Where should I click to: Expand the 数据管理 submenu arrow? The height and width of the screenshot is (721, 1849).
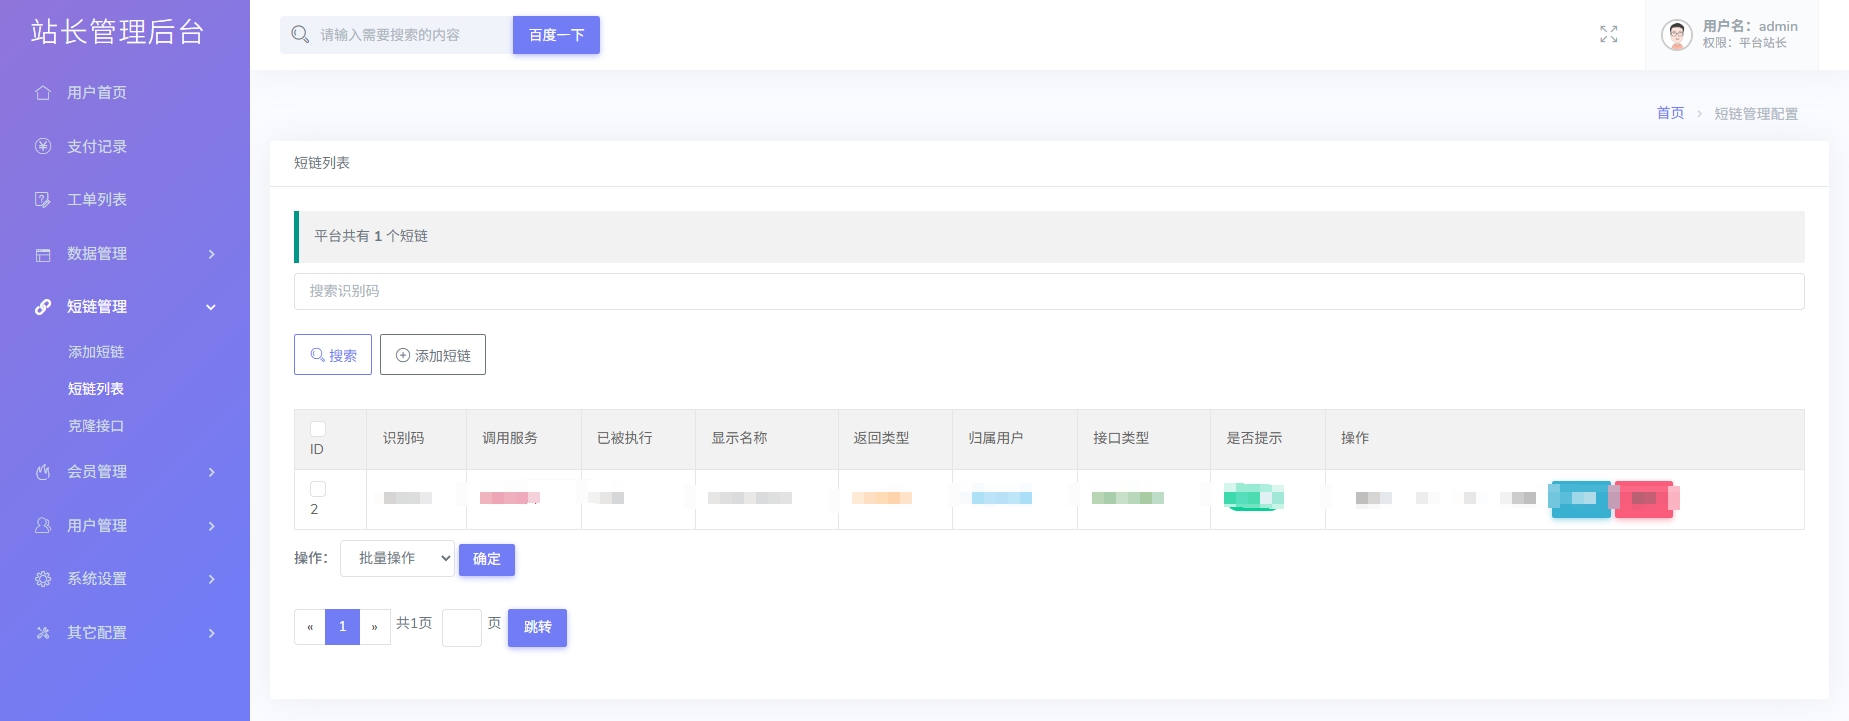pos(212,254)
